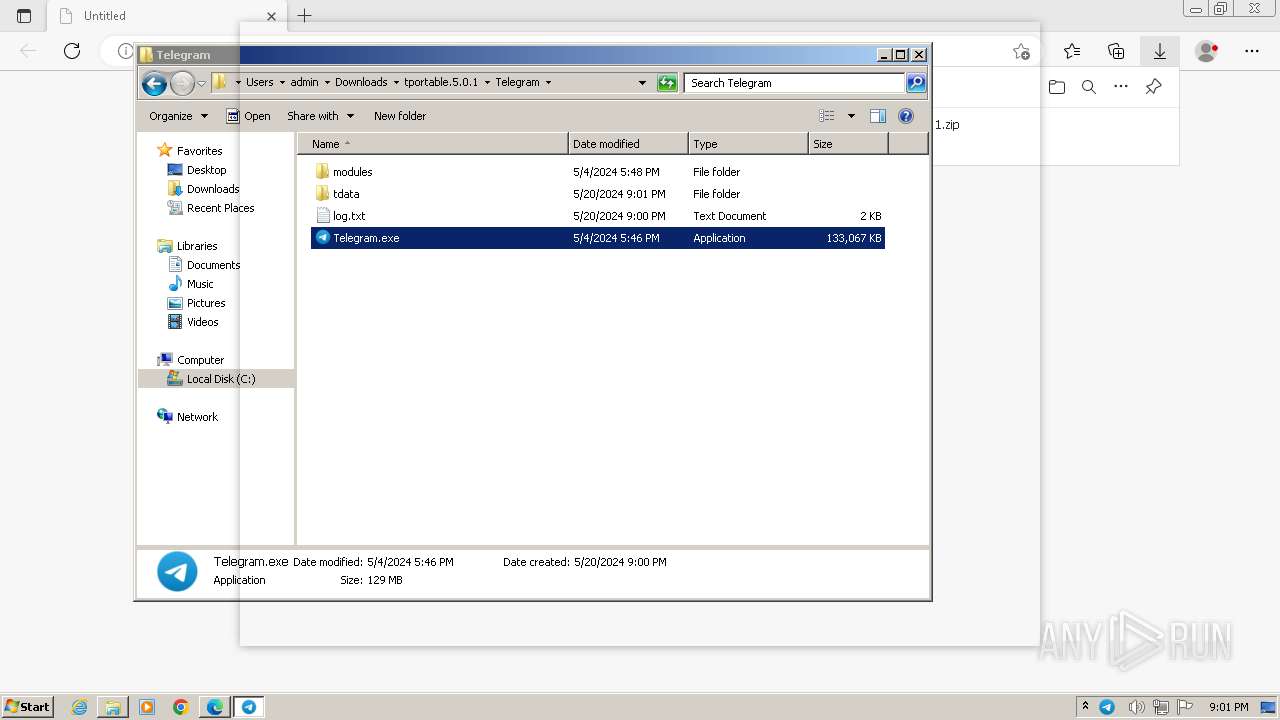
Task: Change view using the views icon
Action: pos(827,116)
